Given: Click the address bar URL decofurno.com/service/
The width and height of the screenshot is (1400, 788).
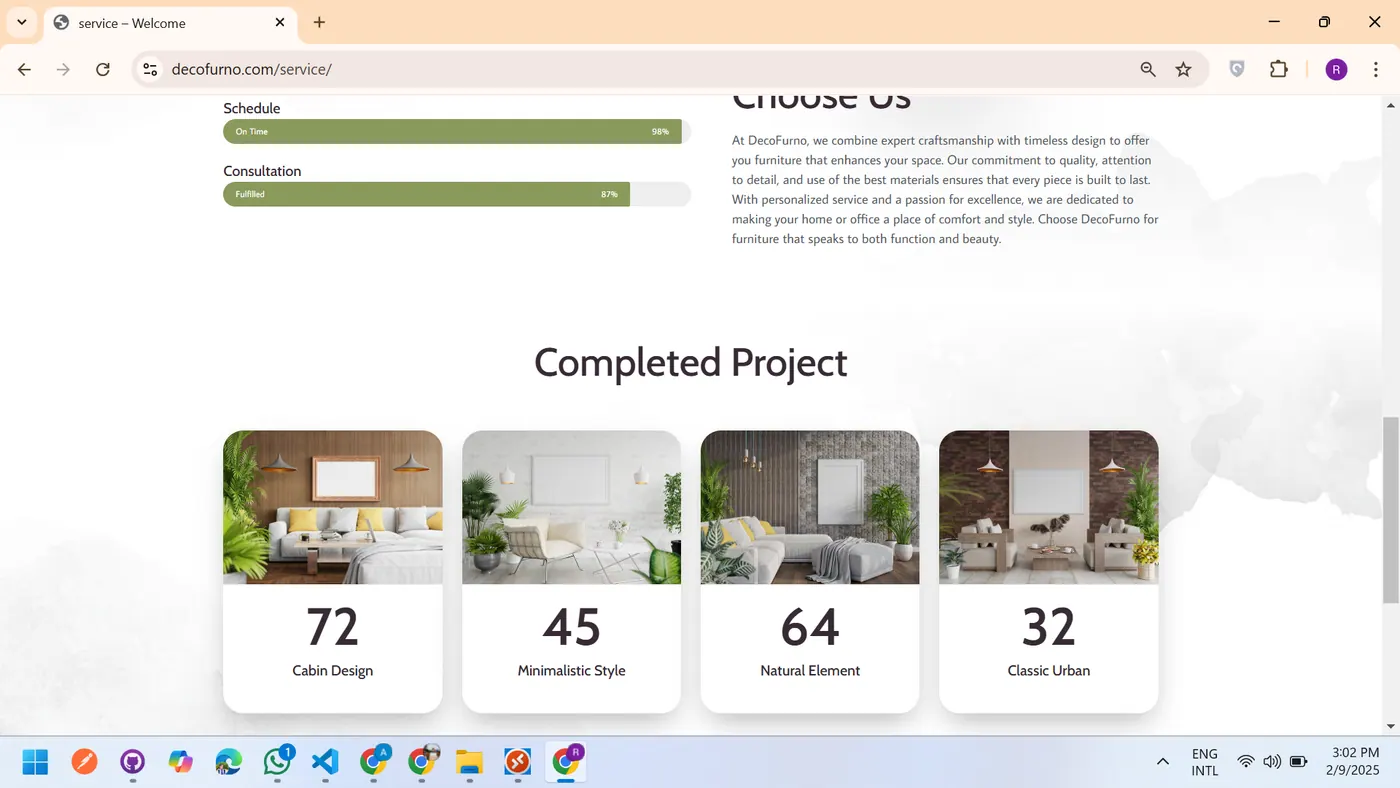Looking at the screenshot, I should pos(251,69).
